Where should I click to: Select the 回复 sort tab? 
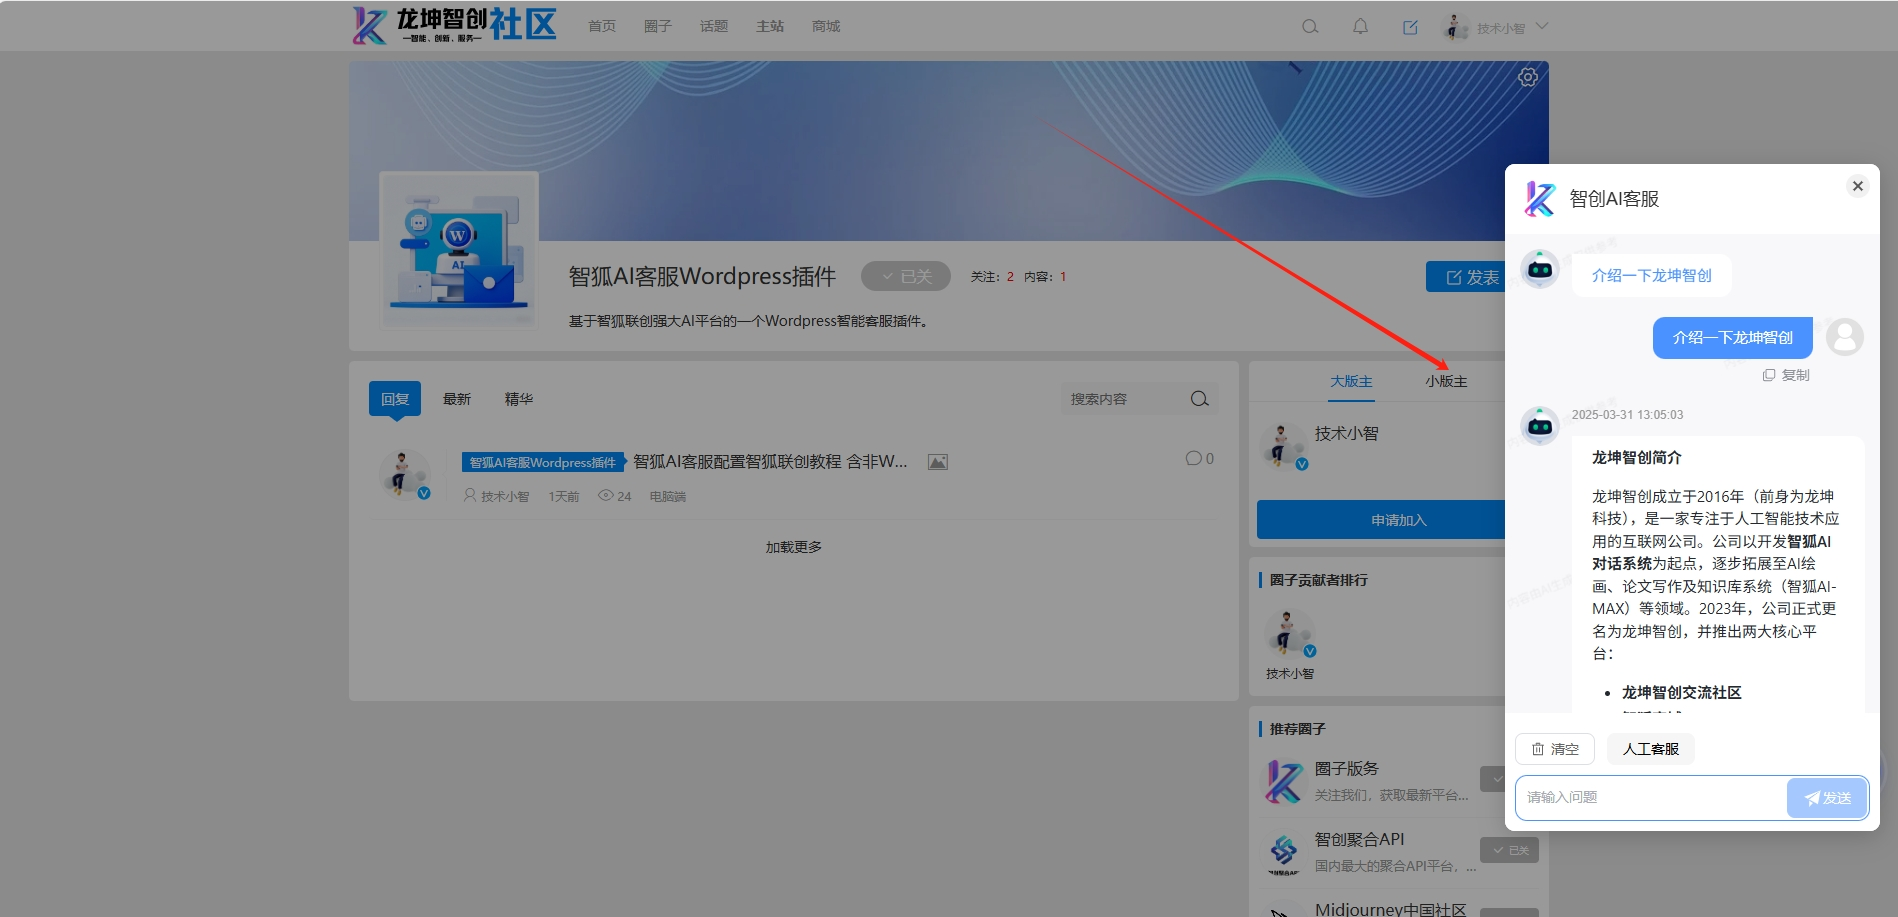(395, 399)
